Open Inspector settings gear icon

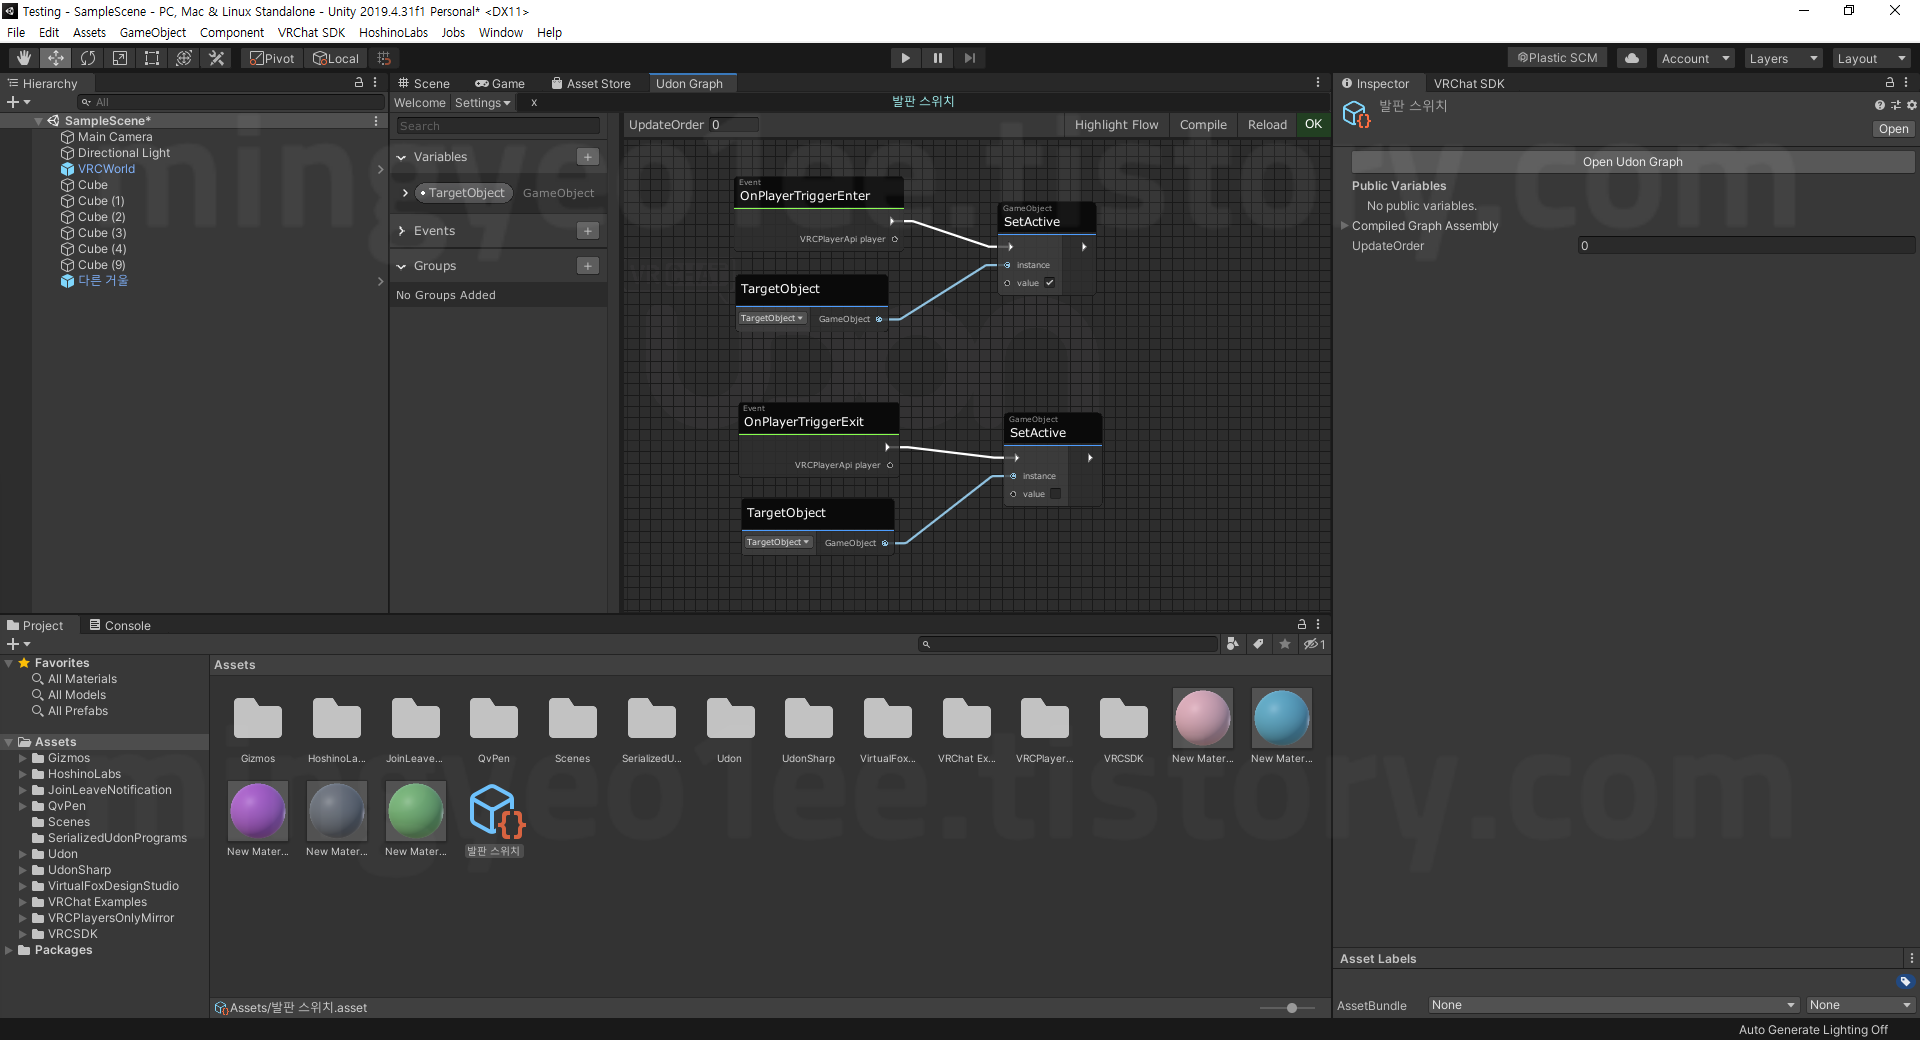(1912, 105)
